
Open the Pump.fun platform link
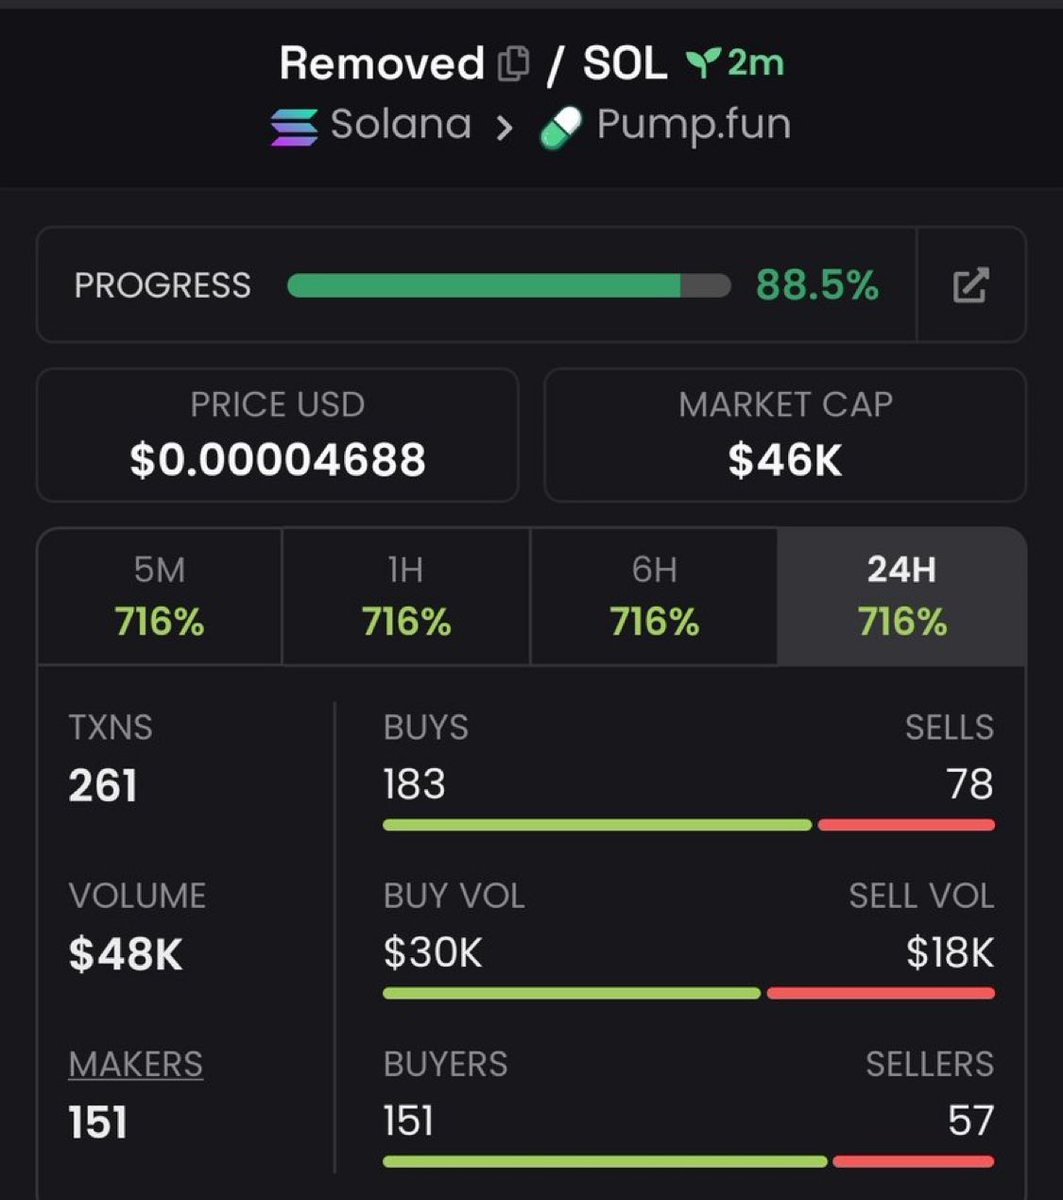point(693,125)
